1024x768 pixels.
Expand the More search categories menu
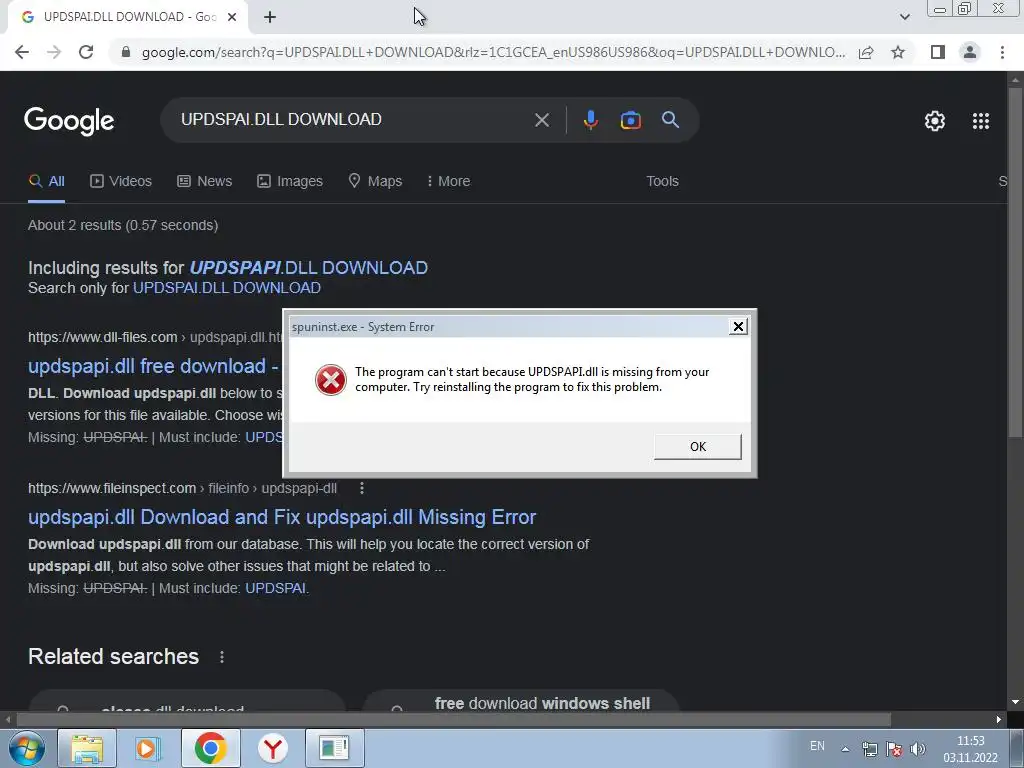[x=448, y=182]
